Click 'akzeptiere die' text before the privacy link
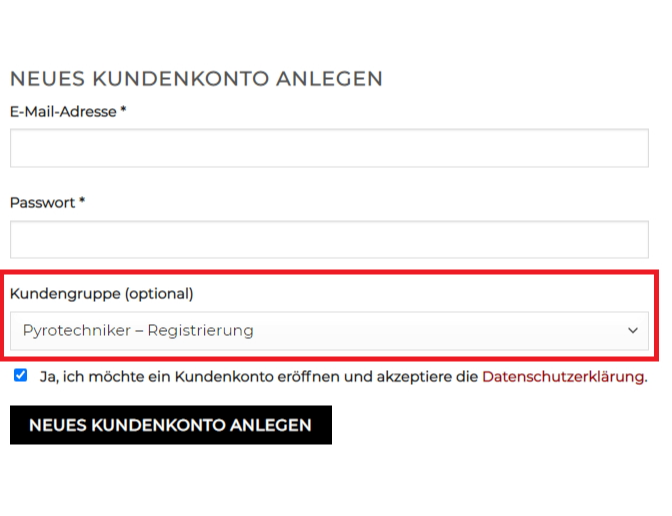This screenshot has height=516, width=672. pos(427,377)
